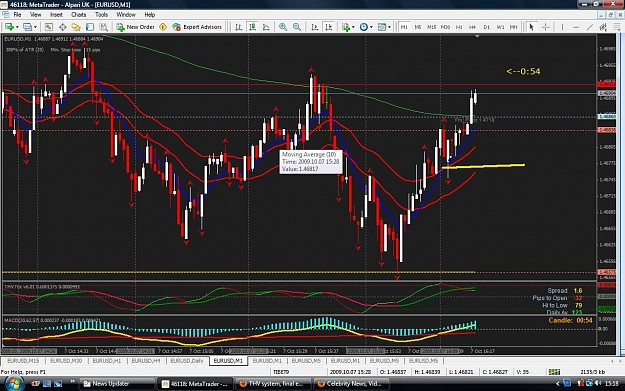Switch timeframe to M15

pos(432,27)
